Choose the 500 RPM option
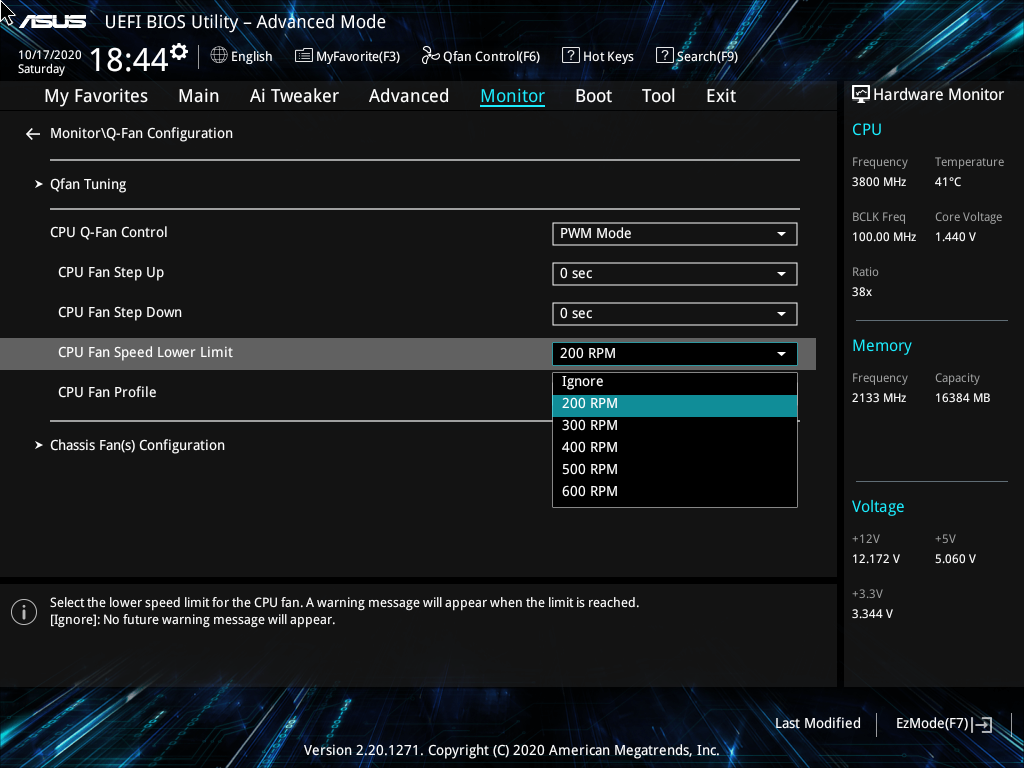 pos(675,470)
